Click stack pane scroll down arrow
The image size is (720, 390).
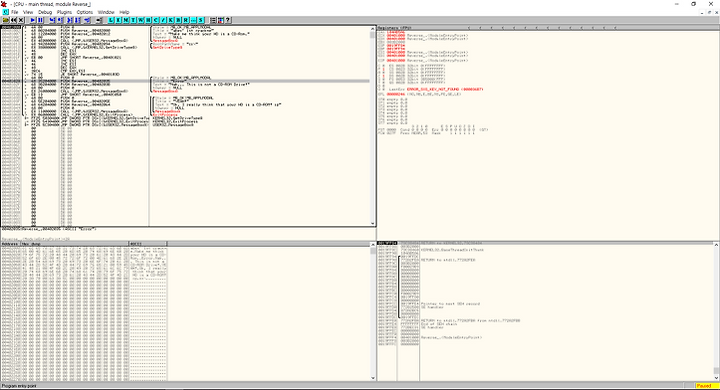716,378
